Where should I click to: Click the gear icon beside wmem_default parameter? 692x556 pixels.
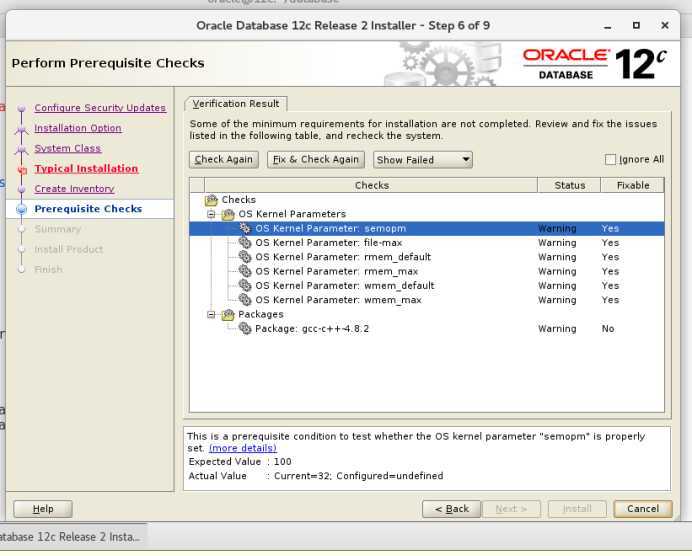(245, 285)
